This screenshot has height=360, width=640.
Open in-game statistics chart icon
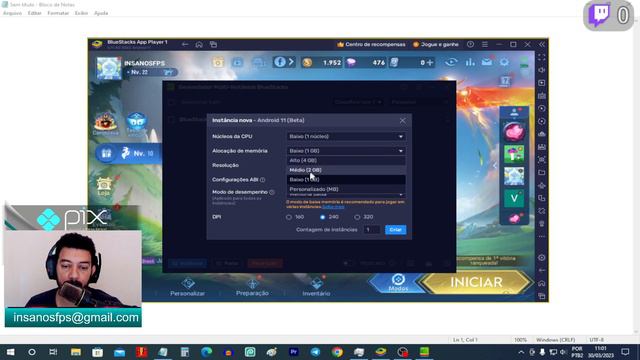(470, 62)
